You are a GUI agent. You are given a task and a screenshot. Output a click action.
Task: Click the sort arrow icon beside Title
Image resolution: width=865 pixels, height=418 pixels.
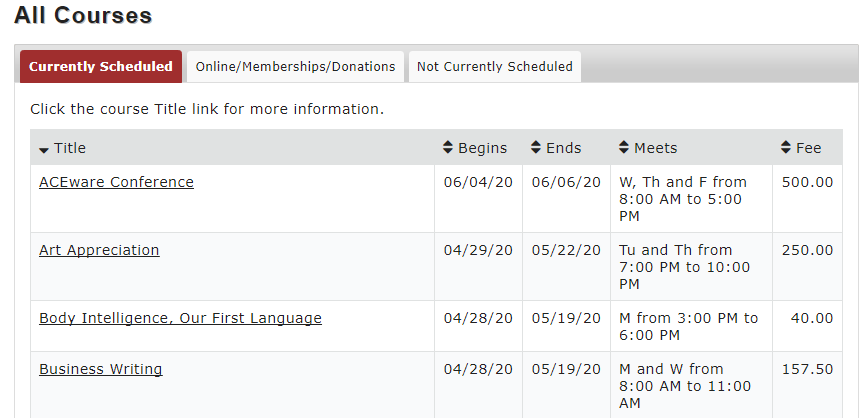(x=44, y=150)
